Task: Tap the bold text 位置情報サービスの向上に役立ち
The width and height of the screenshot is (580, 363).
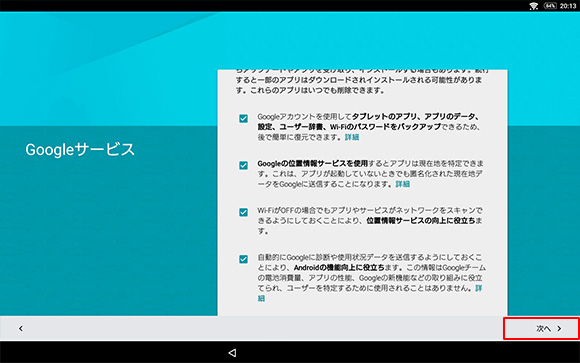Action: 421,221
